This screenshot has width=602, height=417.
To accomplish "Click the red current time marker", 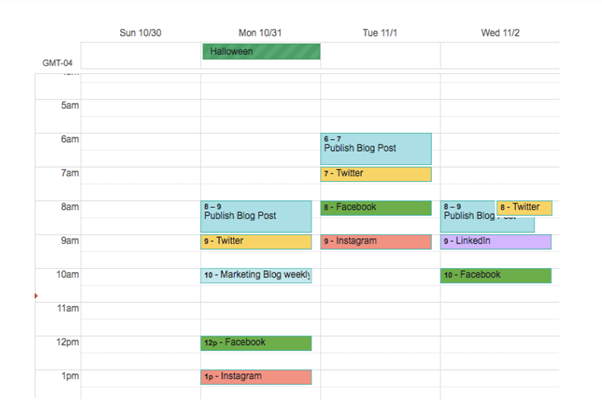I will tap(36, 296).
